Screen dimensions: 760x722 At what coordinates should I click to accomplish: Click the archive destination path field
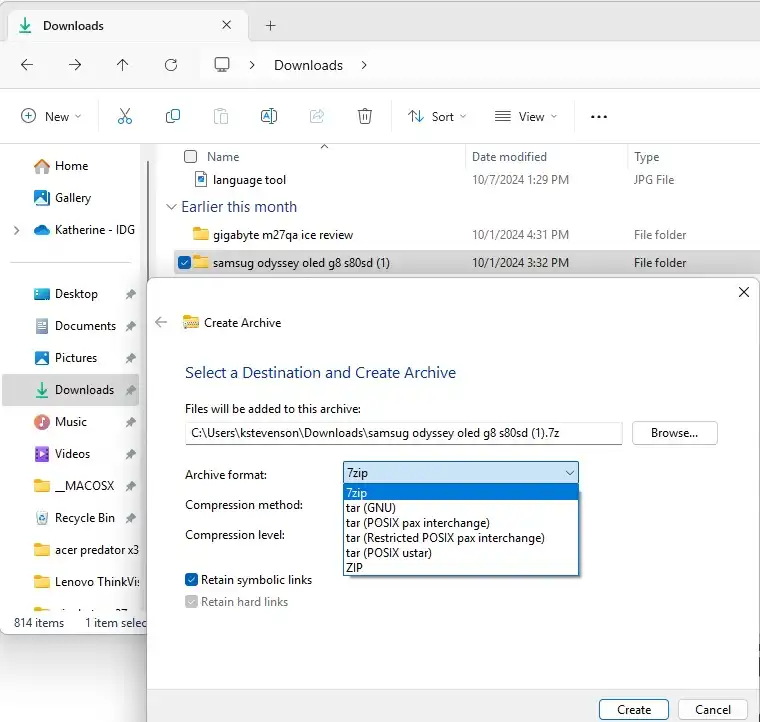403,433
